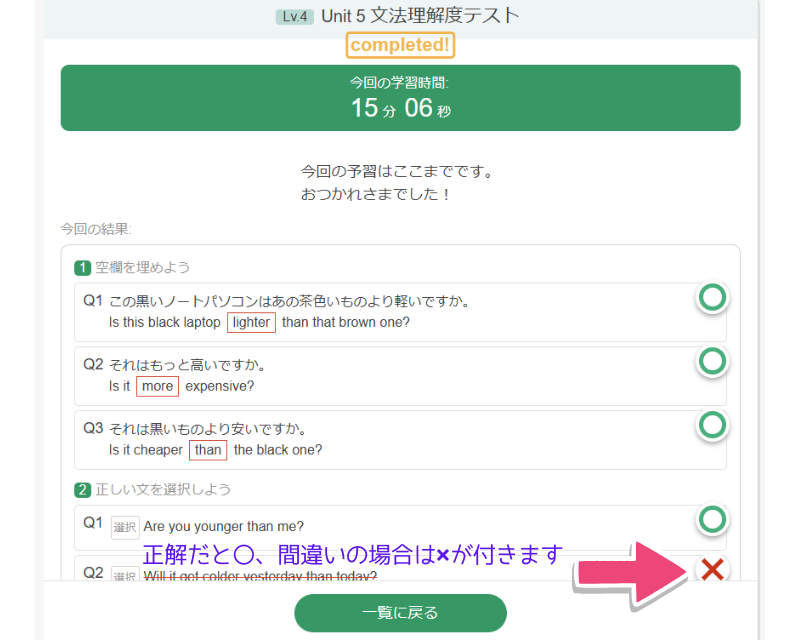Click the green circle for "cheaper than" question

pos(712,425)
